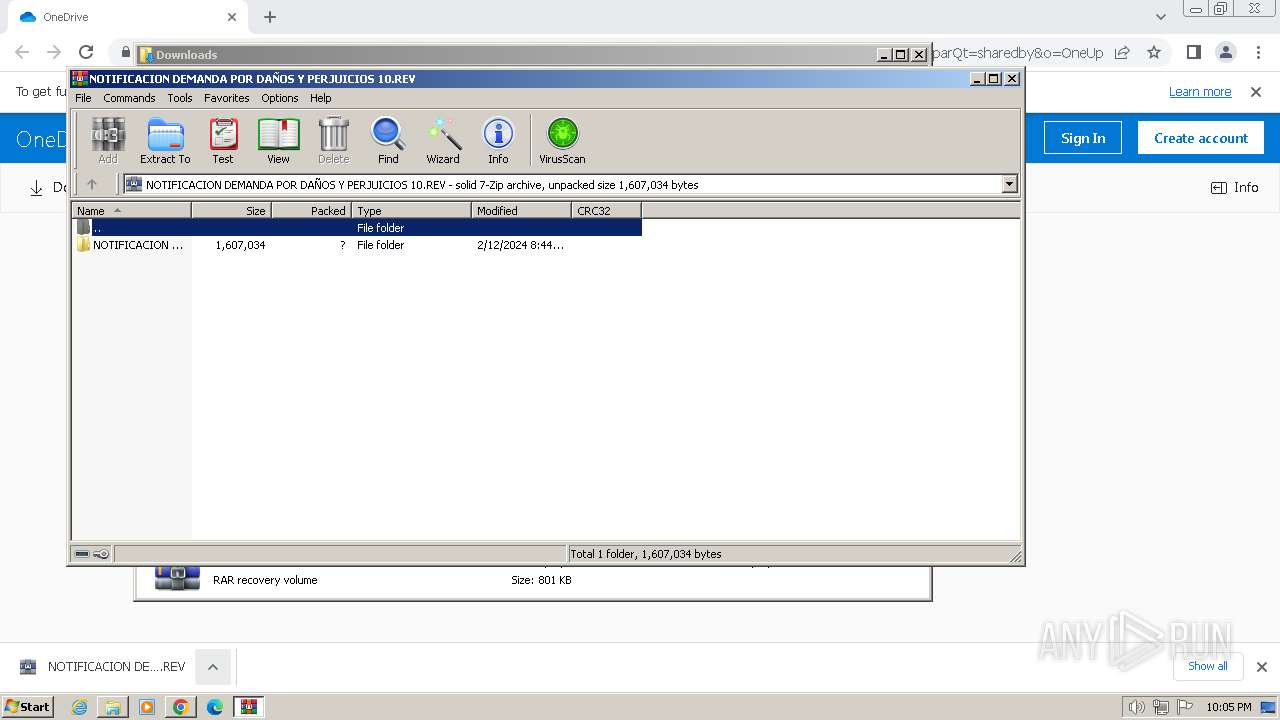This screenshot has height=720, width=1280.
Task: Click the volume speaker tray icon
Action: coord(1136,707)
